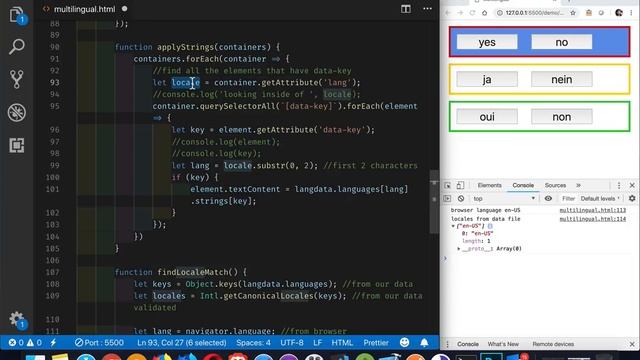Screen dimensions: 640x360
Task: Select the drawer Console tab
Action: (x=468, y=344)
